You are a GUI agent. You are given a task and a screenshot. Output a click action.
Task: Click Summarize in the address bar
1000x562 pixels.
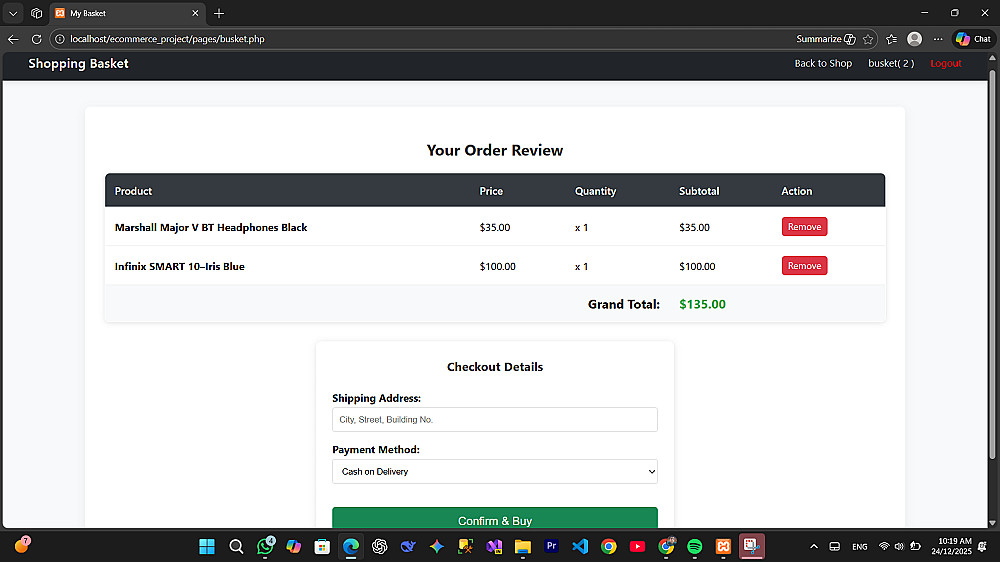pos(825,39)
